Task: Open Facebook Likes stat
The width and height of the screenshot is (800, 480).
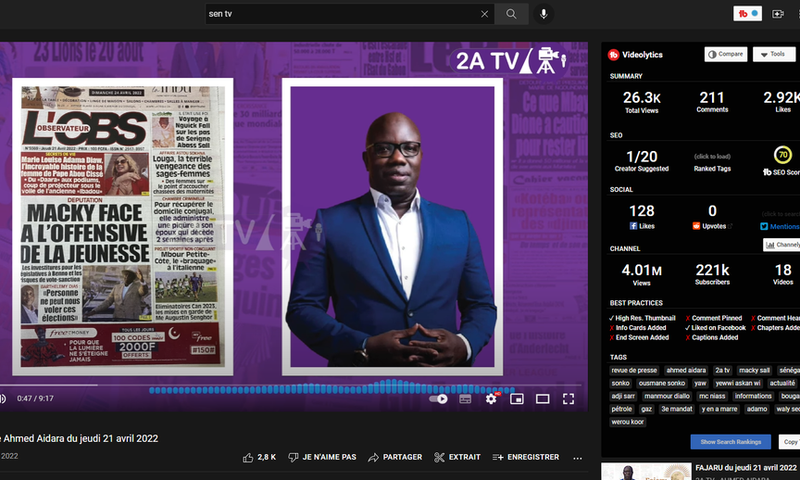Action: [642, 217]
